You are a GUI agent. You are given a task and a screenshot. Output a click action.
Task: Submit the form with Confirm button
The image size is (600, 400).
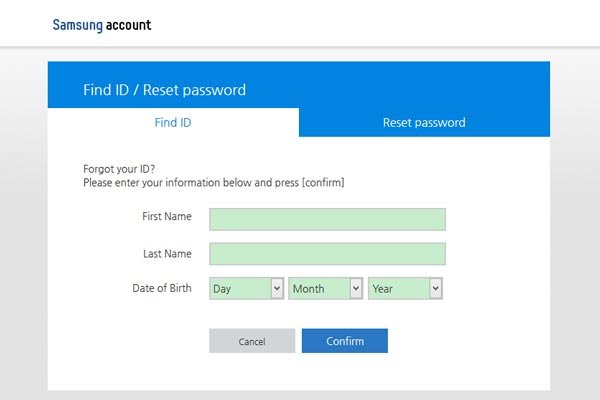pyautogui.click(x=345, y=341)
